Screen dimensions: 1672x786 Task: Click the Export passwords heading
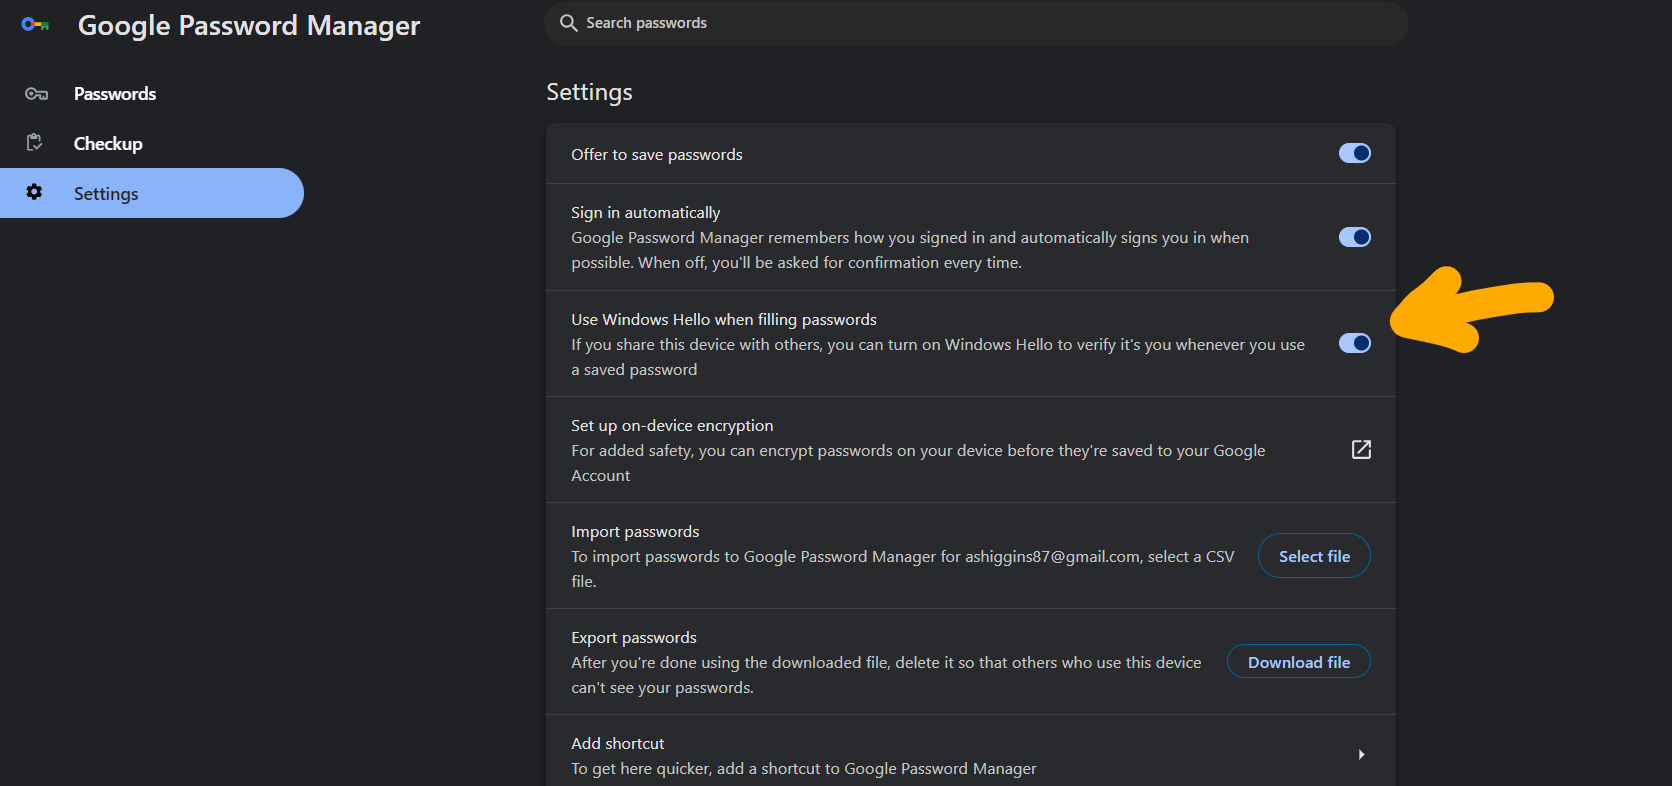click(634, 637)
